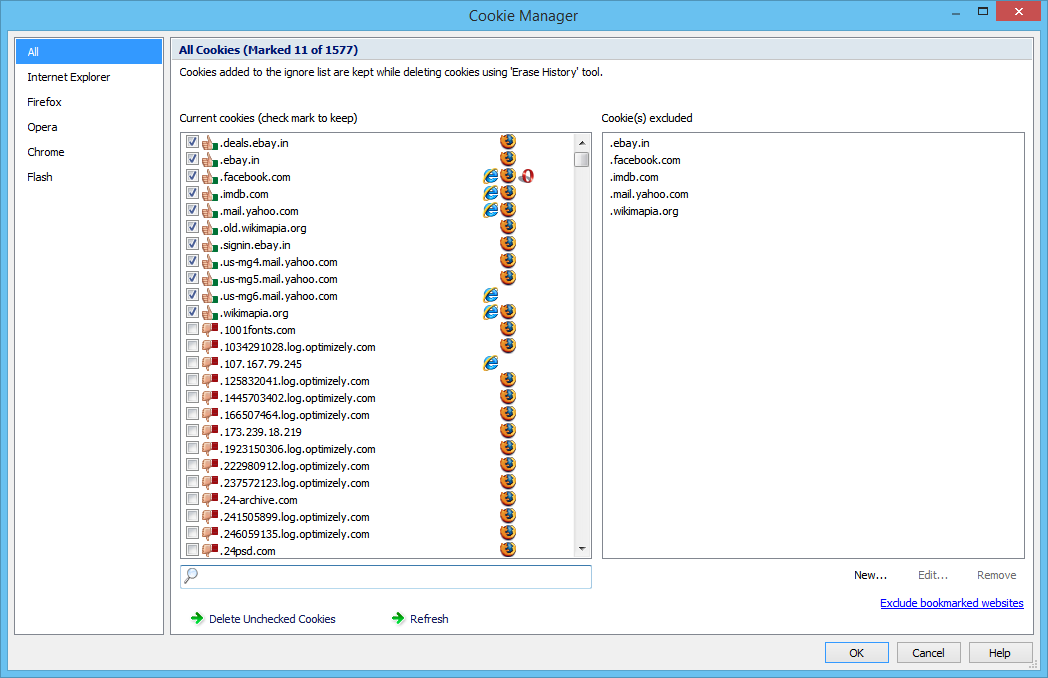Screen dimensions: 1048x678
Task: Open Exclude bookmarked websites link
Action: tap(951, 602)
